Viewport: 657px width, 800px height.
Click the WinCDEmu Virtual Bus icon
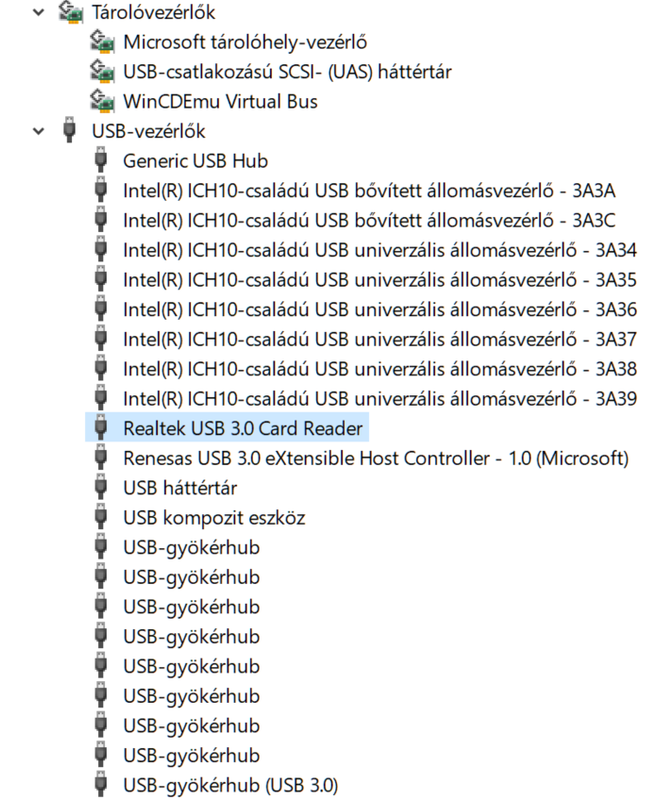coord(100,101)
